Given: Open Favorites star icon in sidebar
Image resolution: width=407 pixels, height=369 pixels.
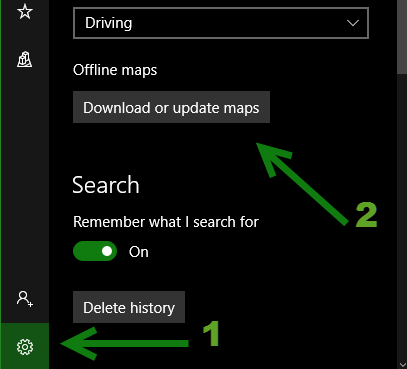Looking at the screenshot, I should [25, 12].
